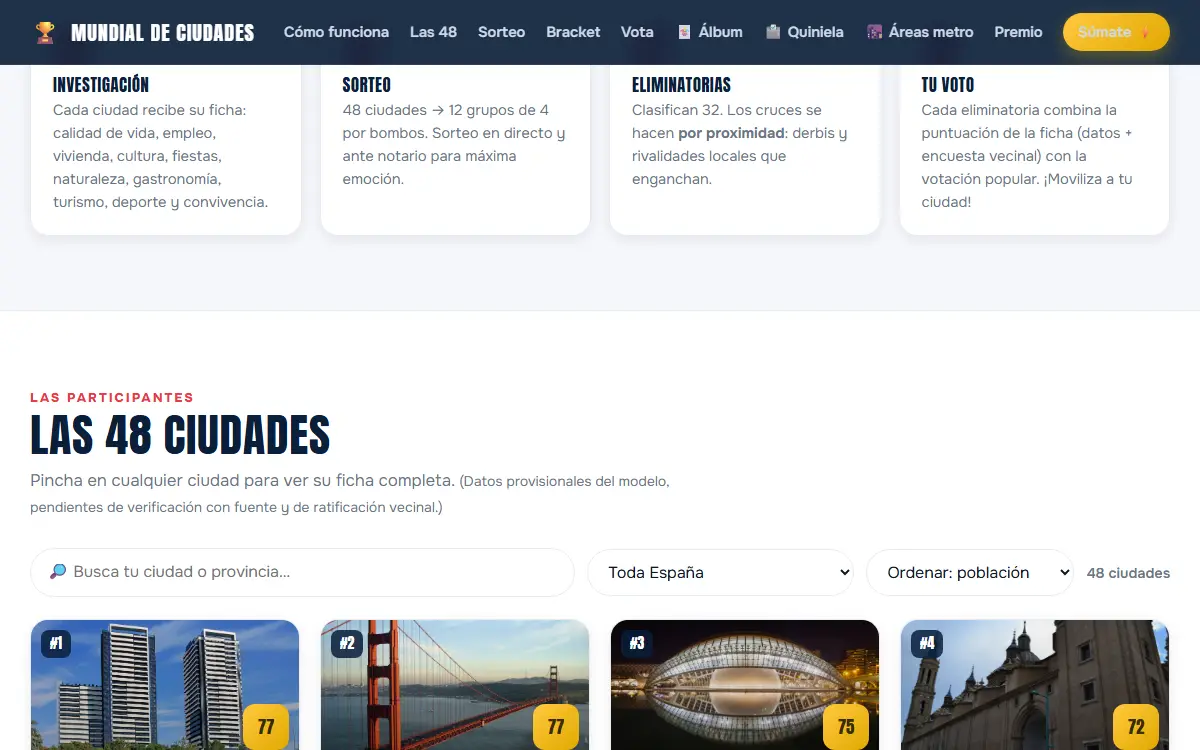Focus the Busca tu ciudad search field

[302, 572]
